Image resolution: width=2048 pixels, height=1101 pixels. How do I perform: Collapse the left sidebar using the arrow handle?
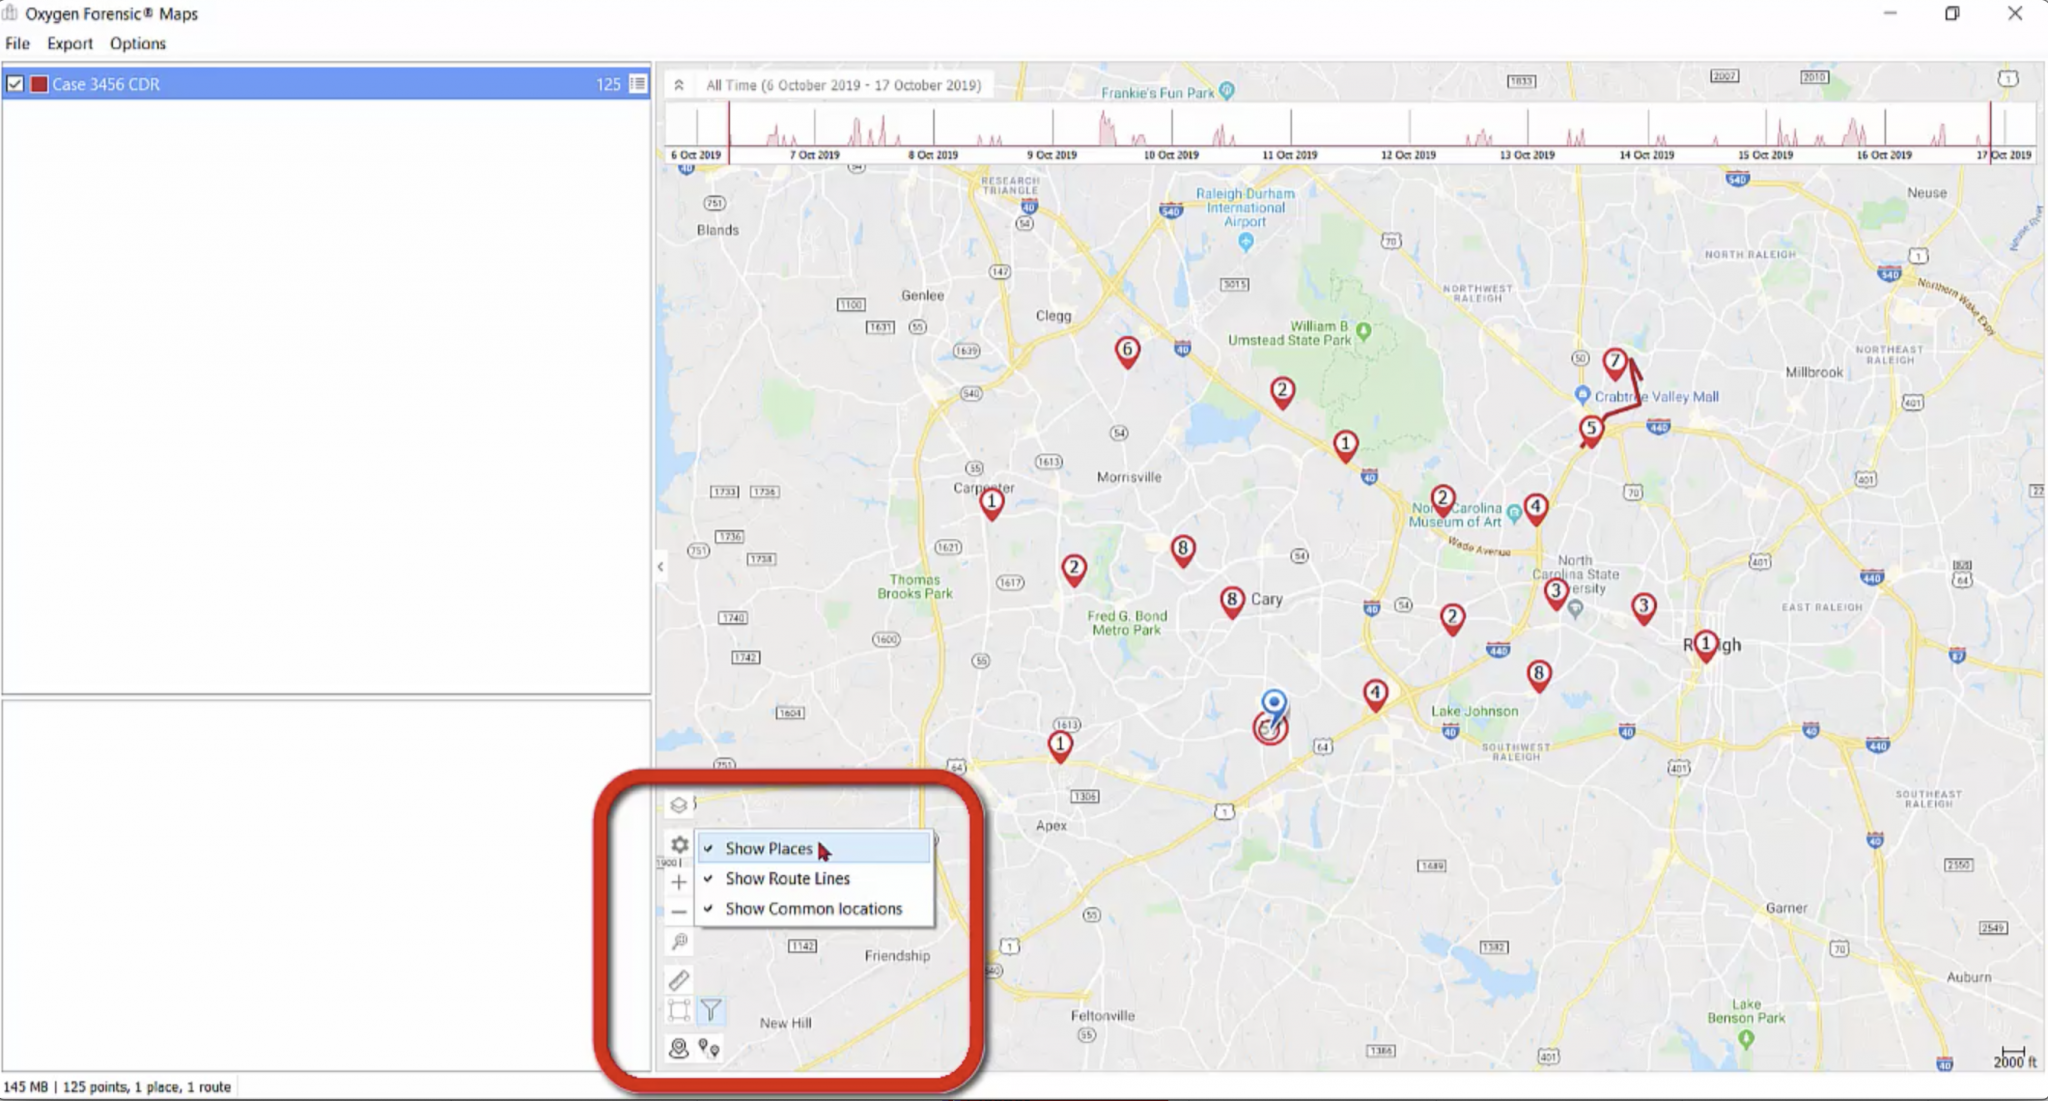(x=661, y=566)
